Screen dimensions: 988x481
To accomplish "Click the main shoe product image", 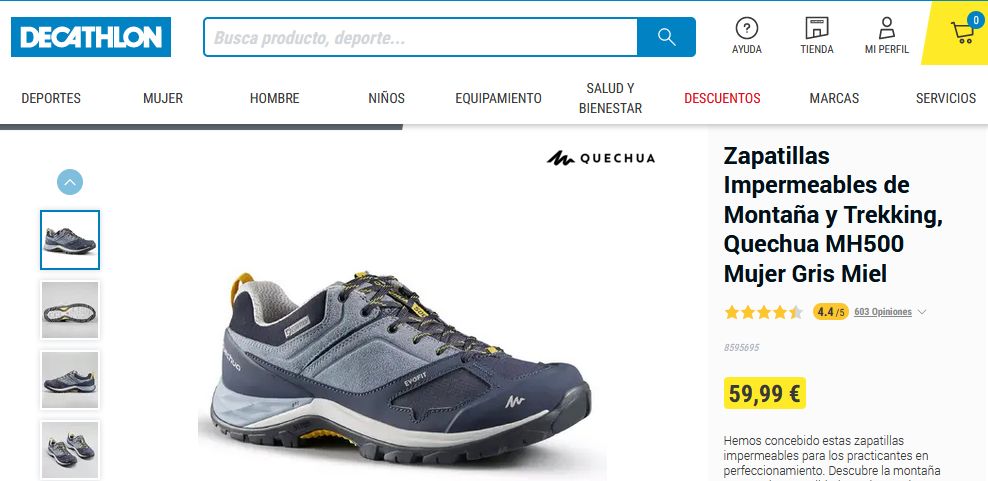I will 395,367.
